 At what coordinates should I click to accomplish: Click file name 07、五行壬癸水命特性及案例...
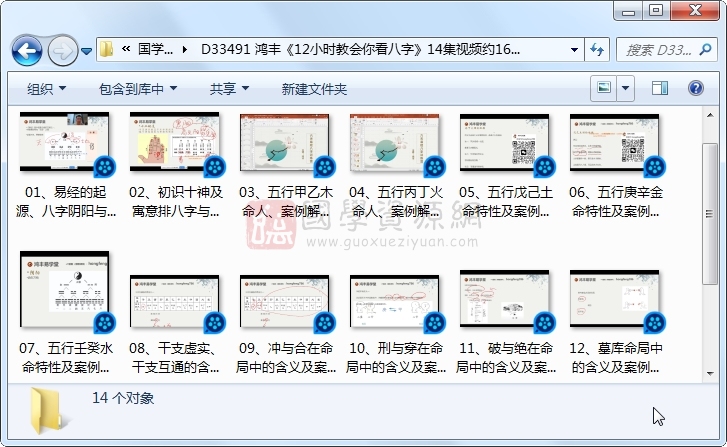[66, 358]
